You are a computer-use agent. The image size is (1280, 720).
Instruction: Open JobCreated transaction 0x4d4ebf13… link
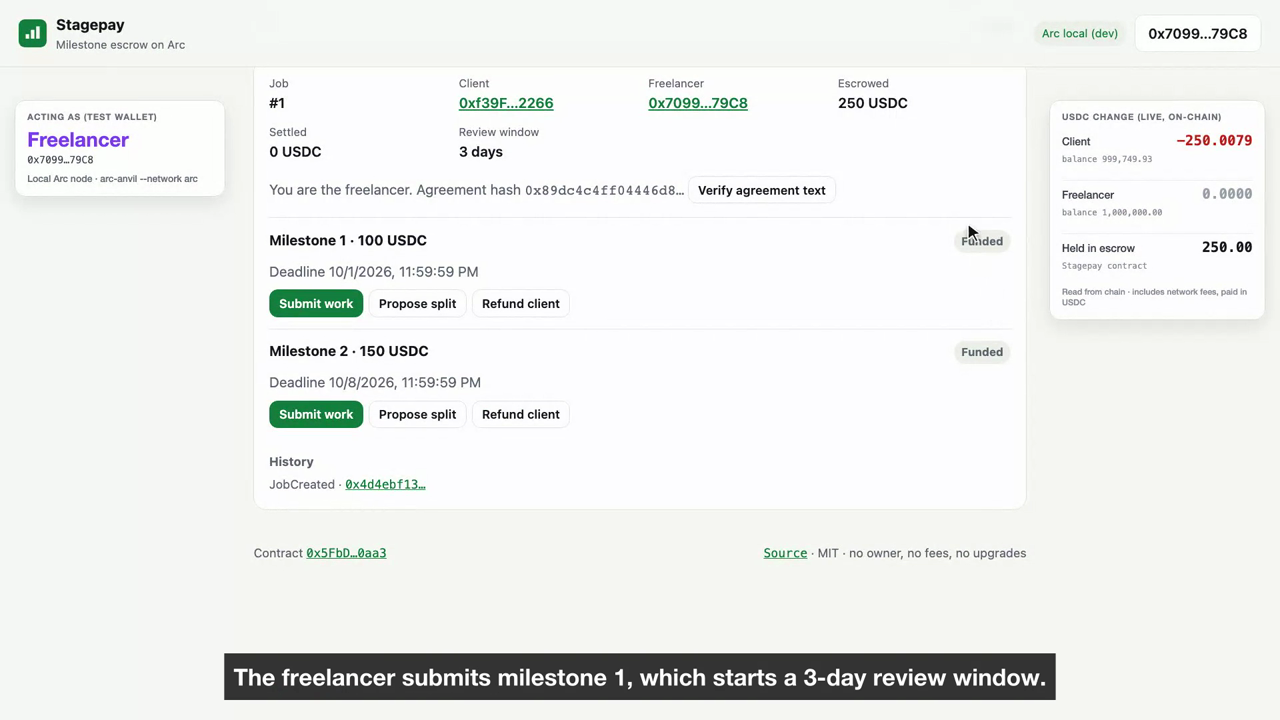point(385,485)
